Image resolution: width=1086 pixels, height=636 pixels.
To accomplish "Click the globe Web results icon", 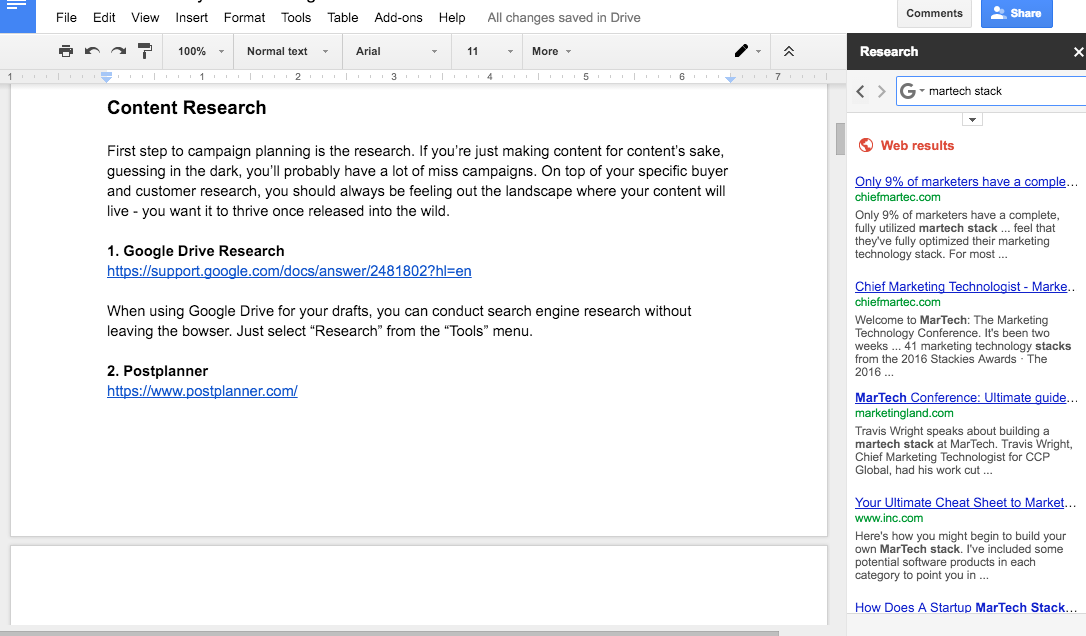I will click(866, 145).
